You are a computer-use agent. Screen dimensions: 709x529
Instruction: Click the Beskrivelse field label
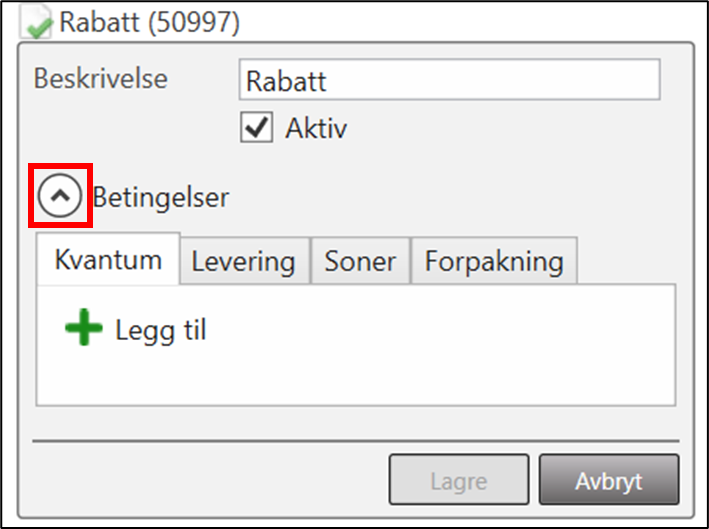coord(101,79)
